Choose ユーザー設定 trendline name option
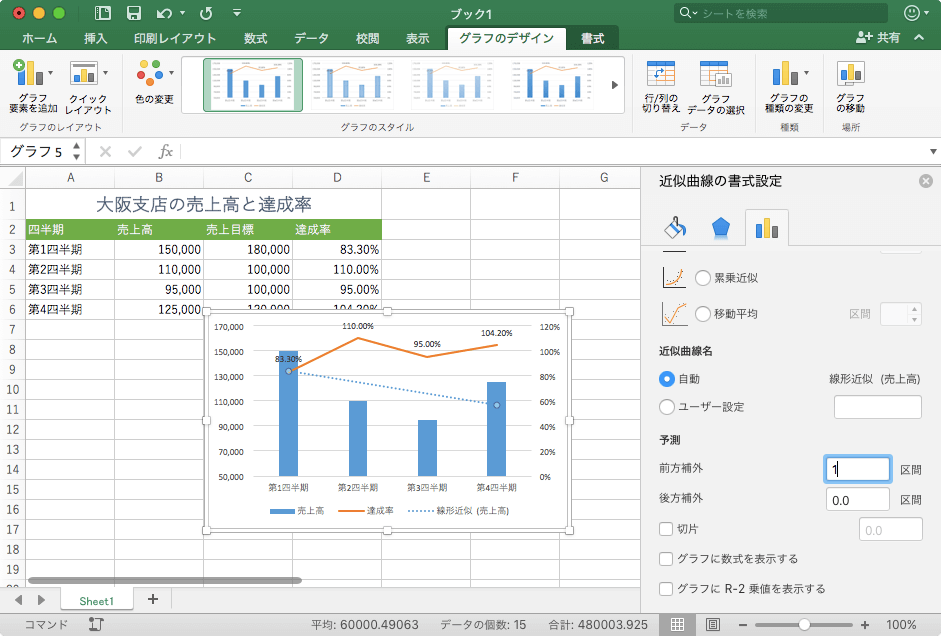 (667, 407)
